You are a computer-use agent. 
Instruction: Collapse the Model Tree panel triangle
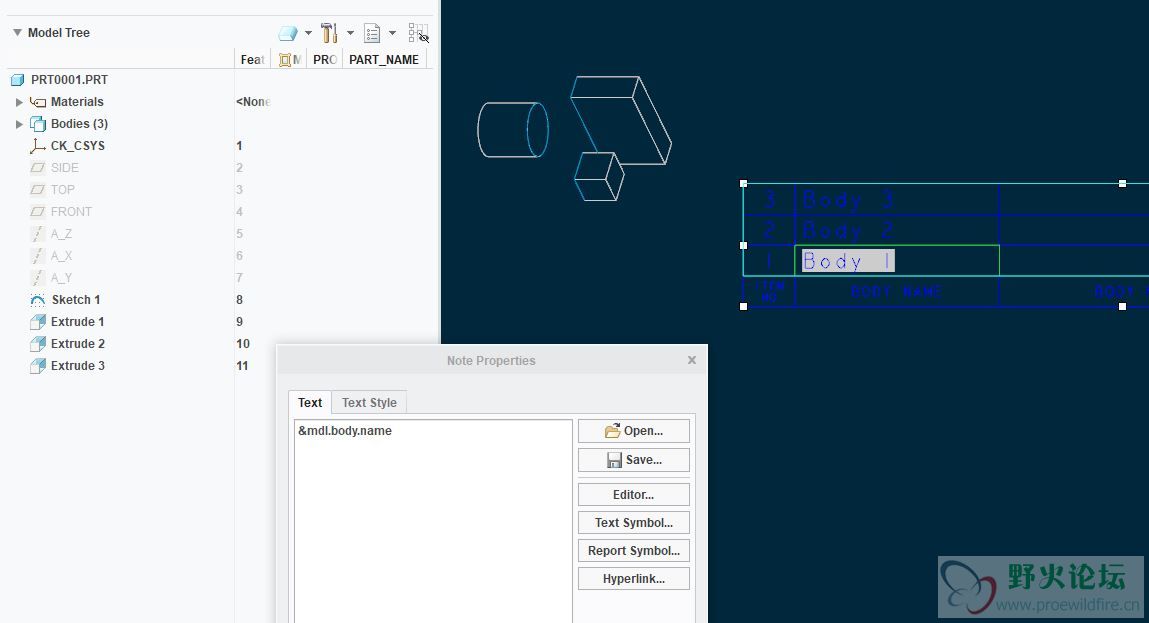coord(18,32)
